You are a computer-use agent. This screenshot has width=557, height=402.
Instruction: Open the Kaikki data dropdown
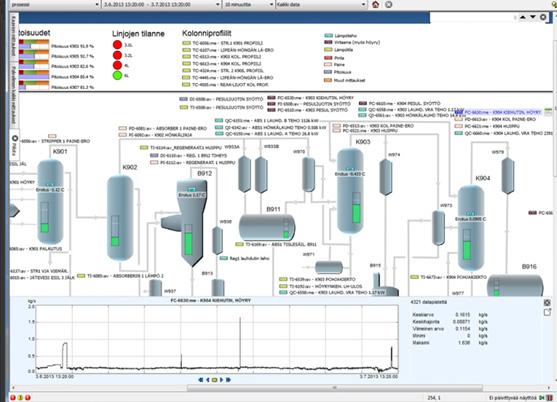pyautogui.click(x=321, y=5)
